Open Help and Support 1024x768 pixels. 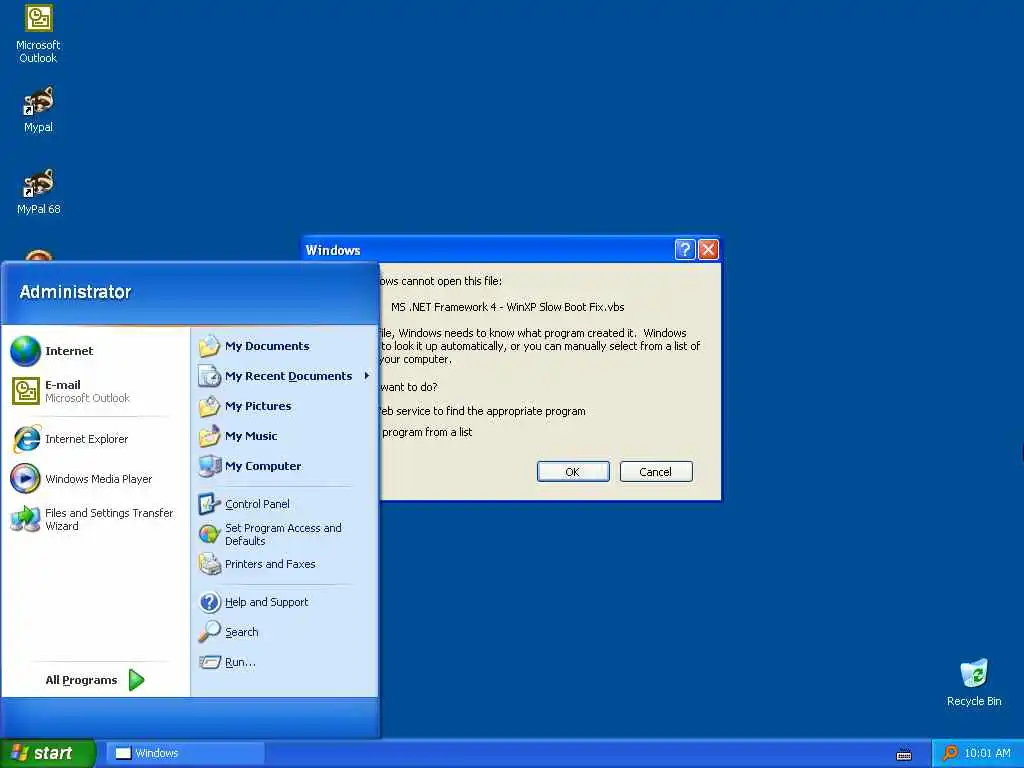[284, 602]
